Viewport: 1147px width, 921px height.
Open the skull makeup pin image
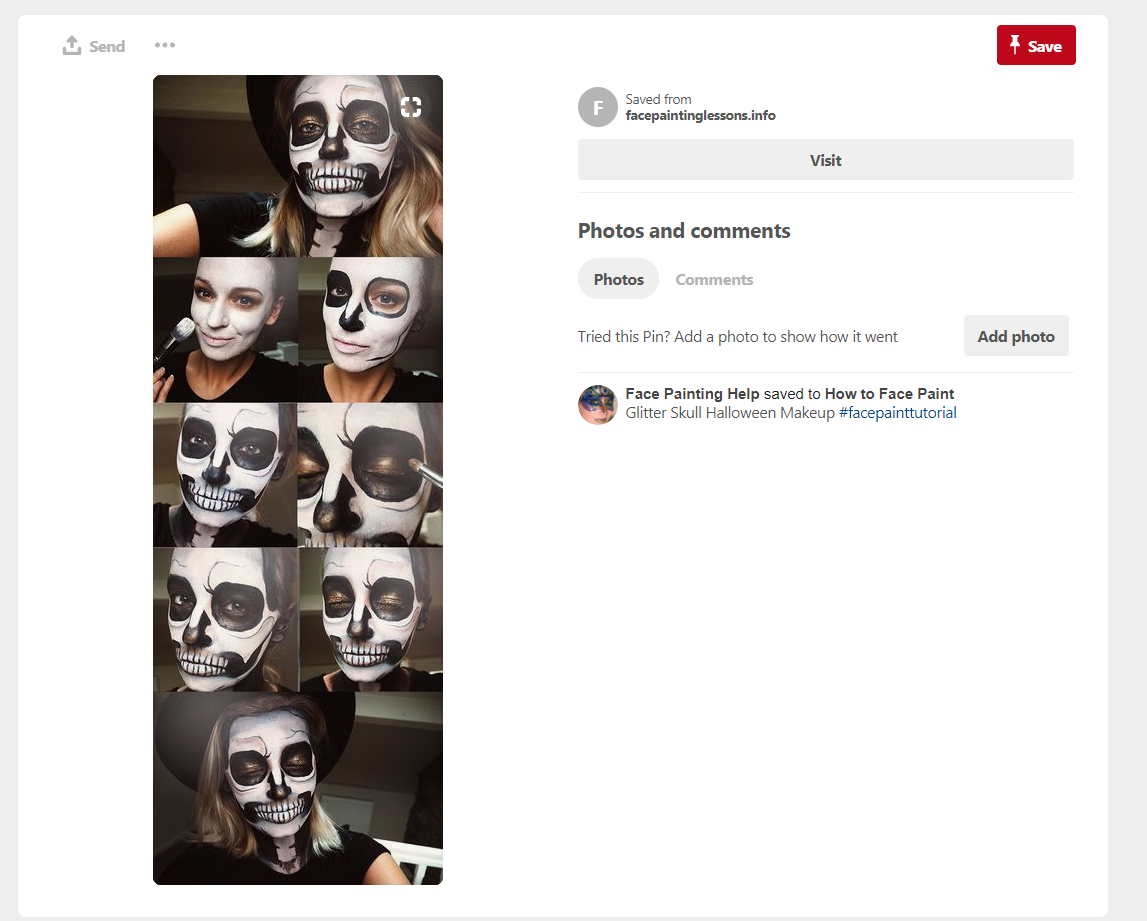pyautogui.click(x=298, y=480)
